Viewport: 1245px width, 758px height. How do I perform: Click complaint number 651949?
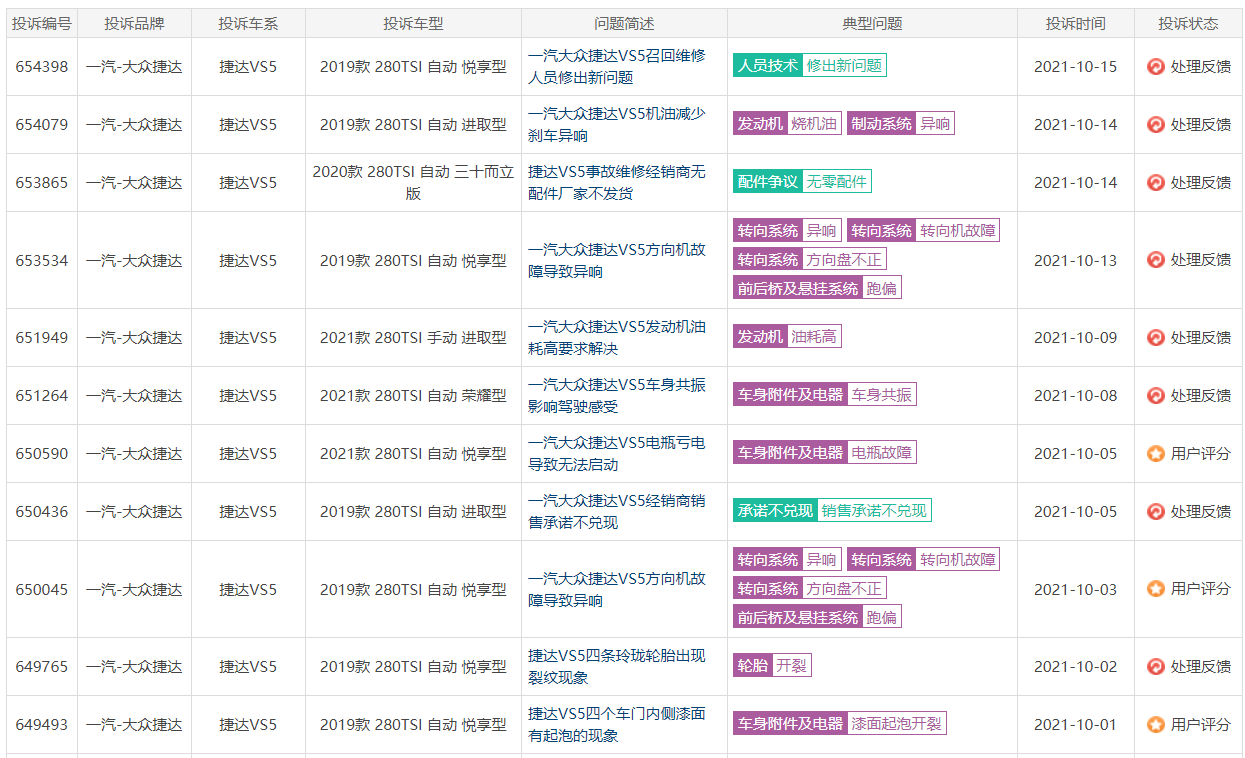[42, 338]
